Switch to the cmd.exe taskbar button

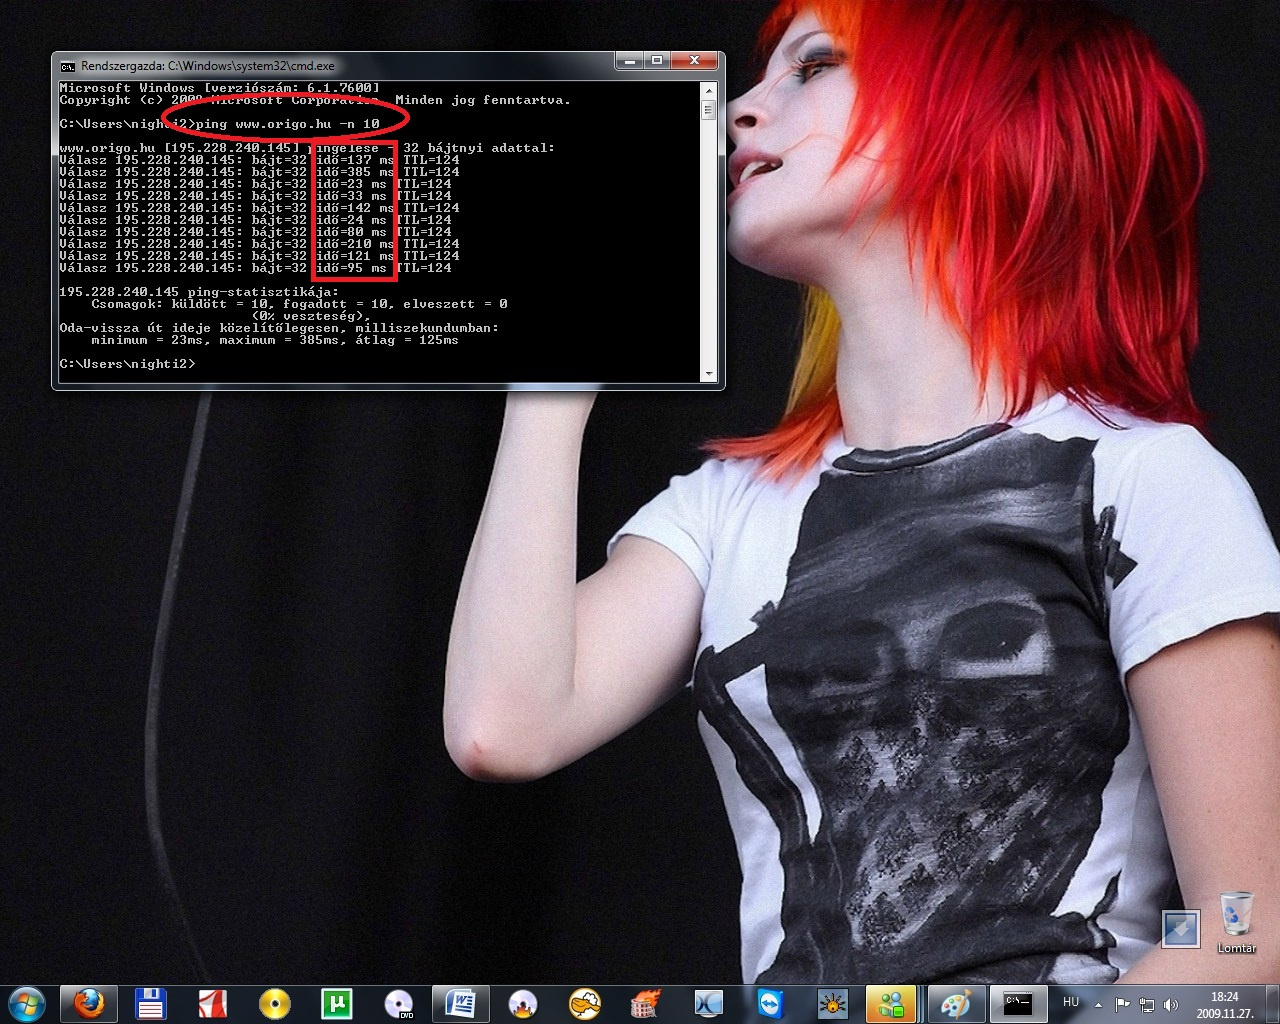click(x=1017, y=1003)
